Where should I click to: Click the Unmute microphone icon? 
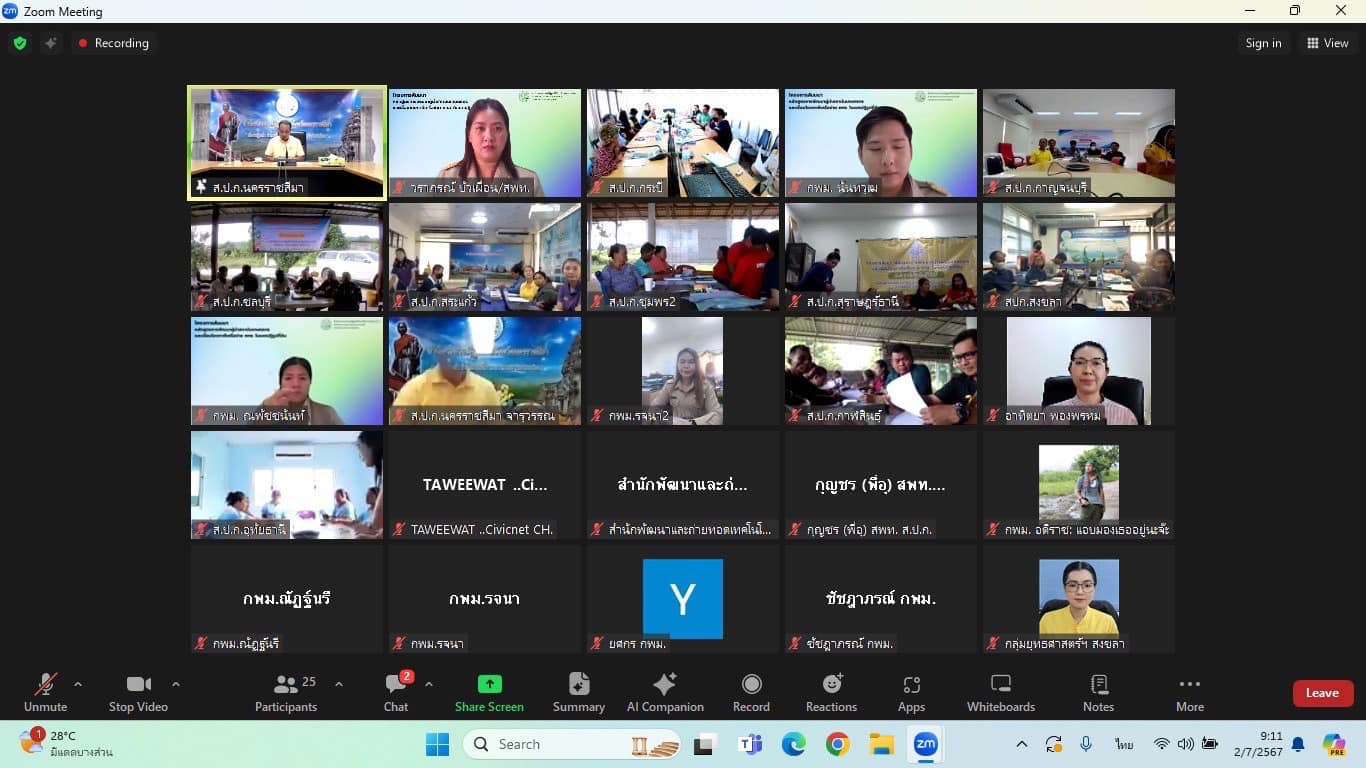[45, 684]
